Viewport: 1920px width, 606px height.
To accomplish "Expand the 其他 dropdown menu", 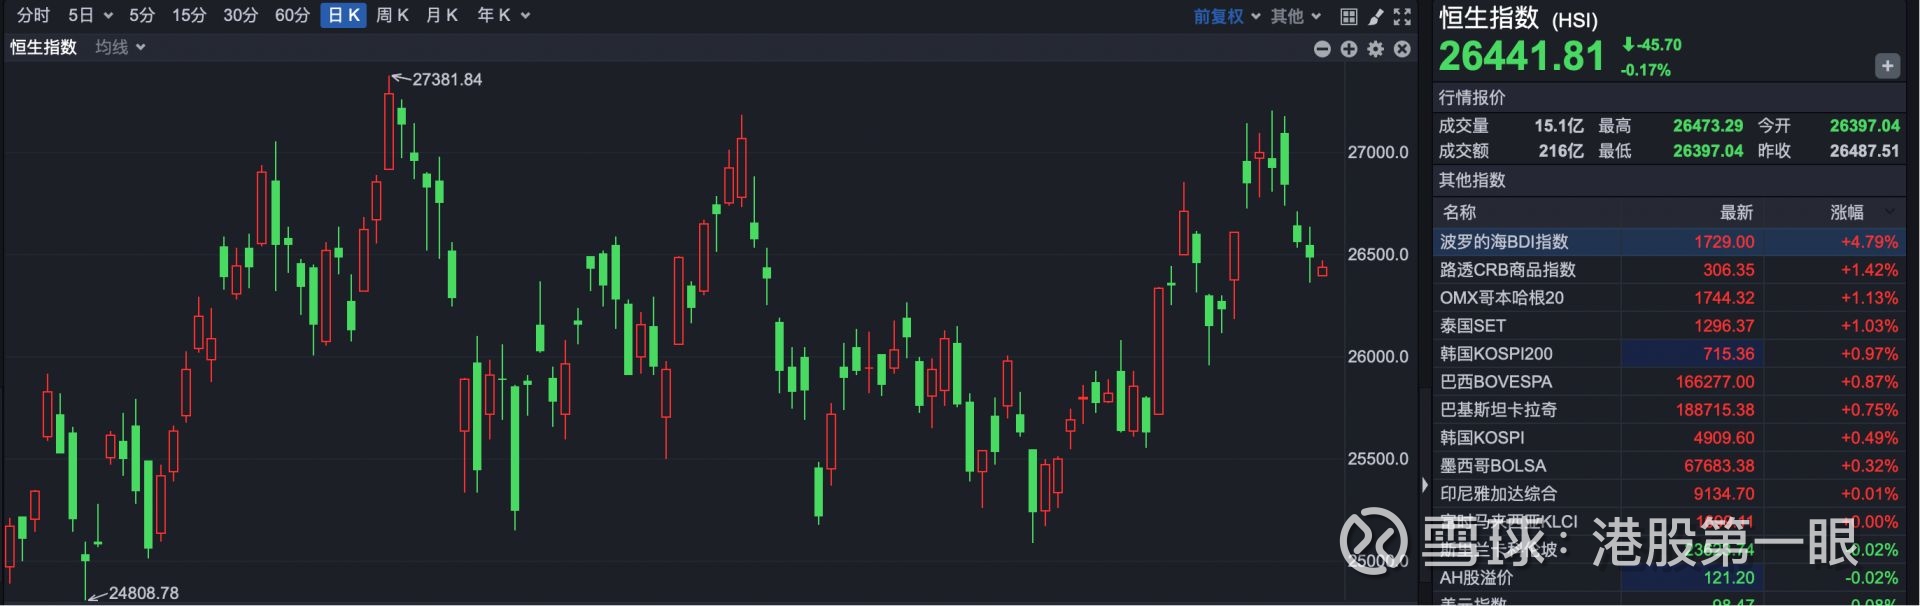I will pos(1295,16).
